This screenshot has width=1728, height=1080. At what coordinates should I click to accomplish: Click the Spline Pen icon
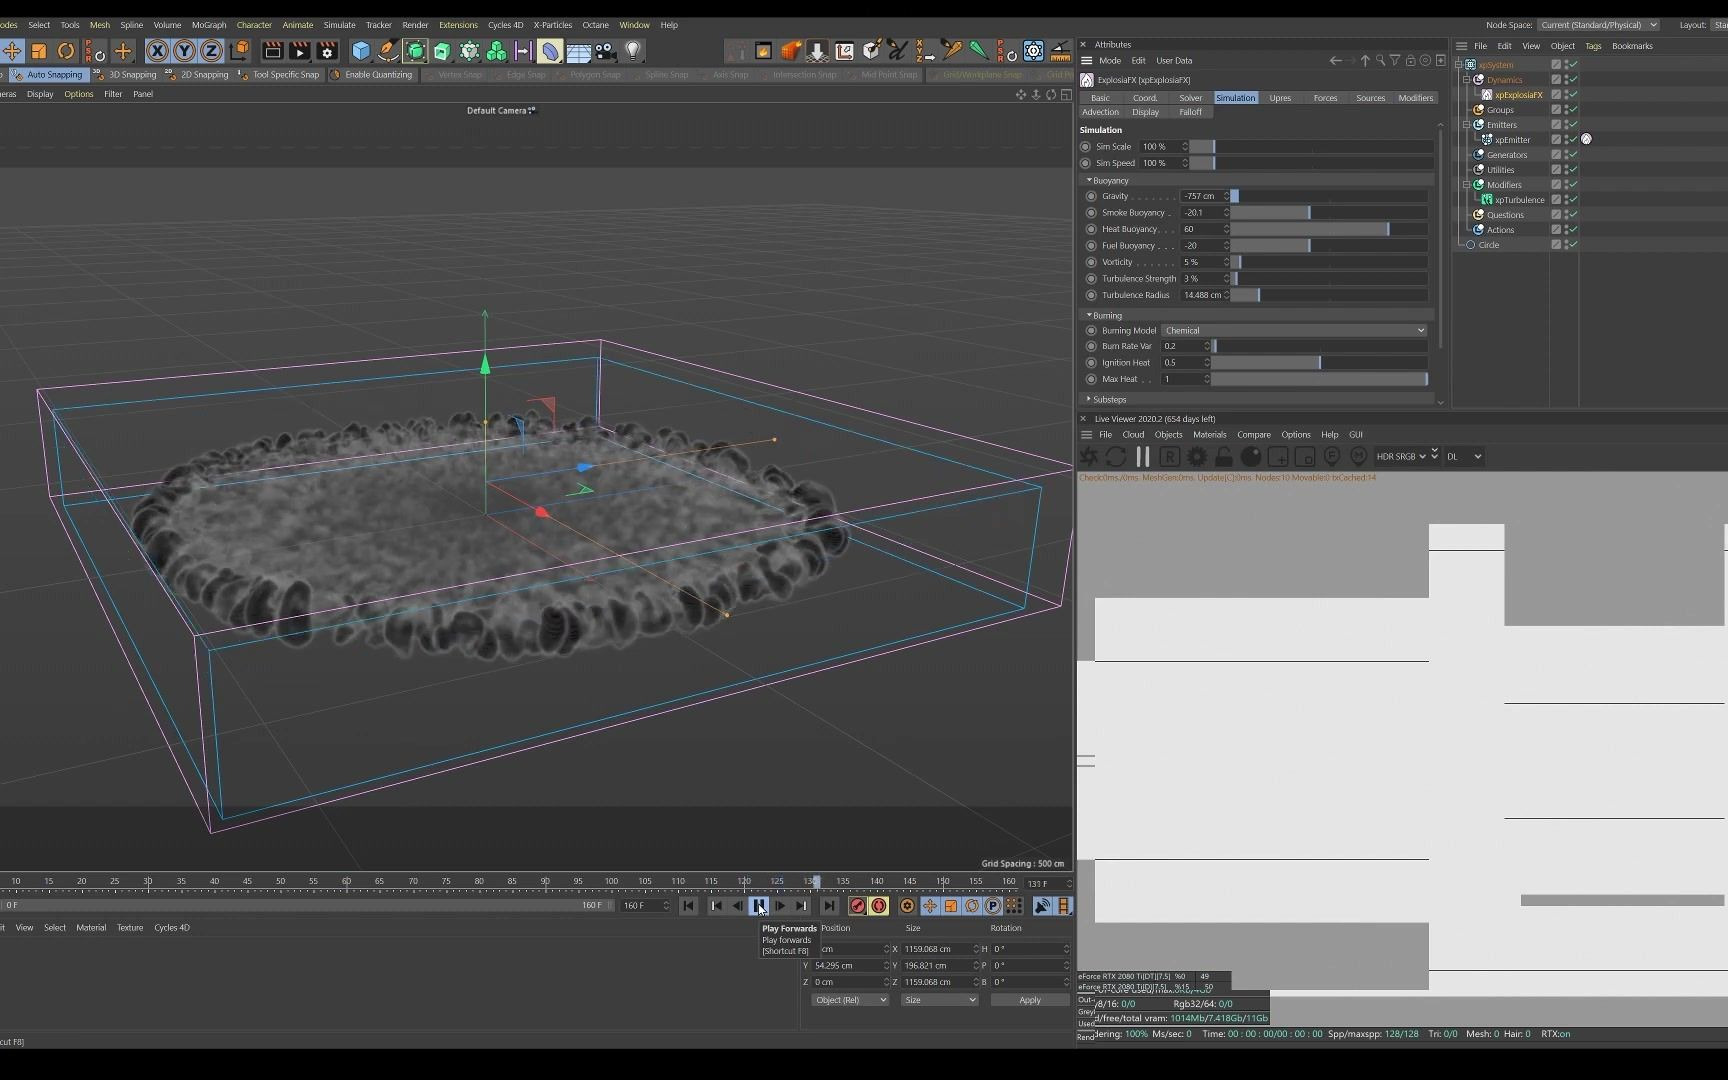click(388, 51)
